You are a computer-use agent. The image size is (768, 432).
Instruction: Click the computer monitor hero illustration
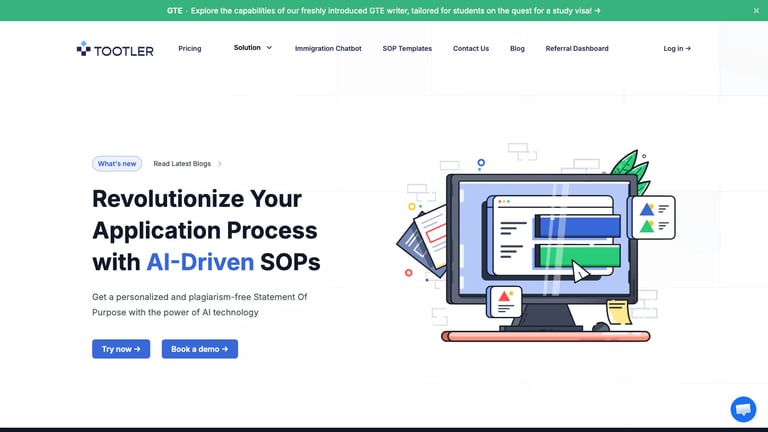click(x=537, y=242)
